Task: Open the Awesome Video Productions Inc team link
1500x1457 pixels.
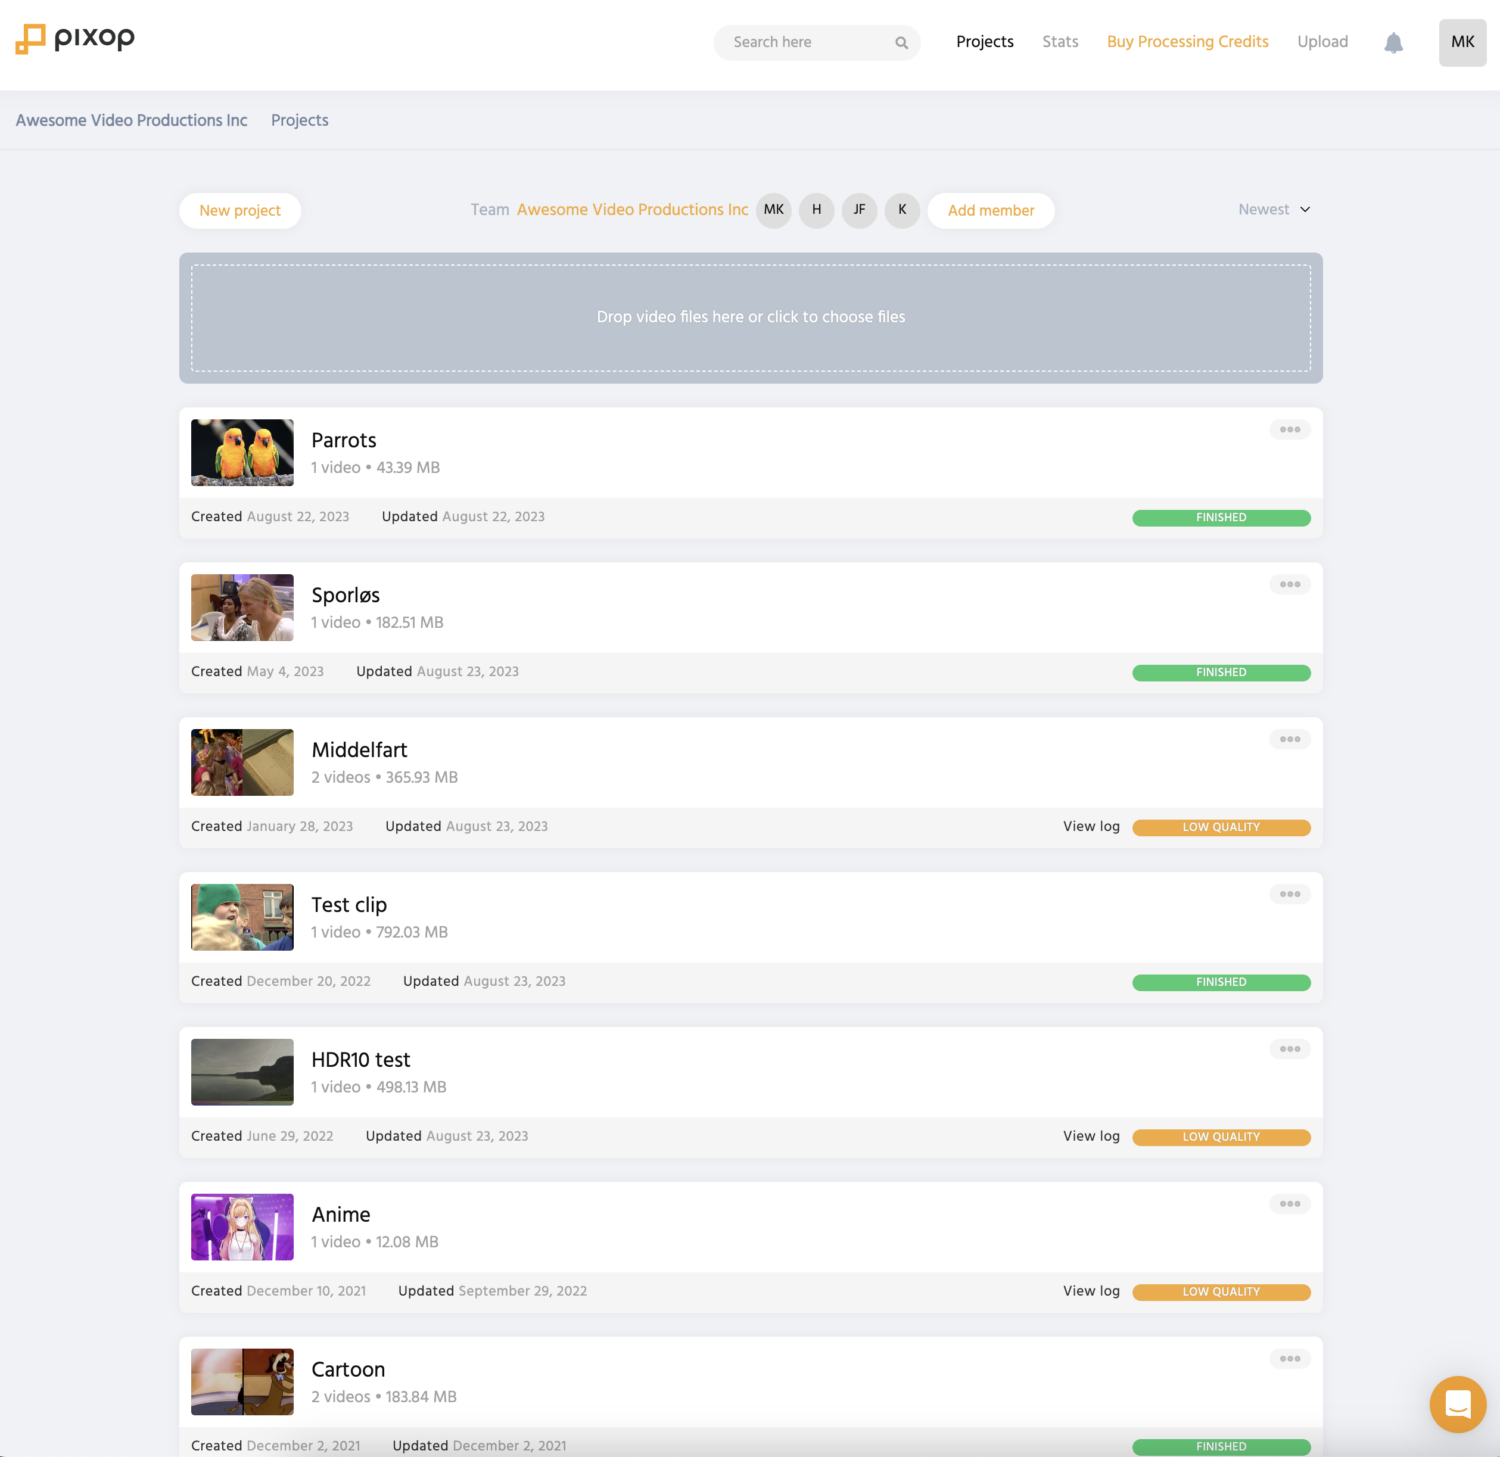Action: (x=632, y=210)
